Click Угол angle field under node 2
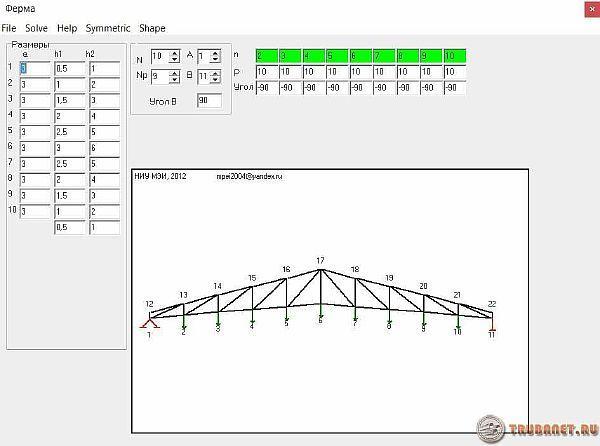The height and width of the screenshot is (446, 600). click(267, 88)
